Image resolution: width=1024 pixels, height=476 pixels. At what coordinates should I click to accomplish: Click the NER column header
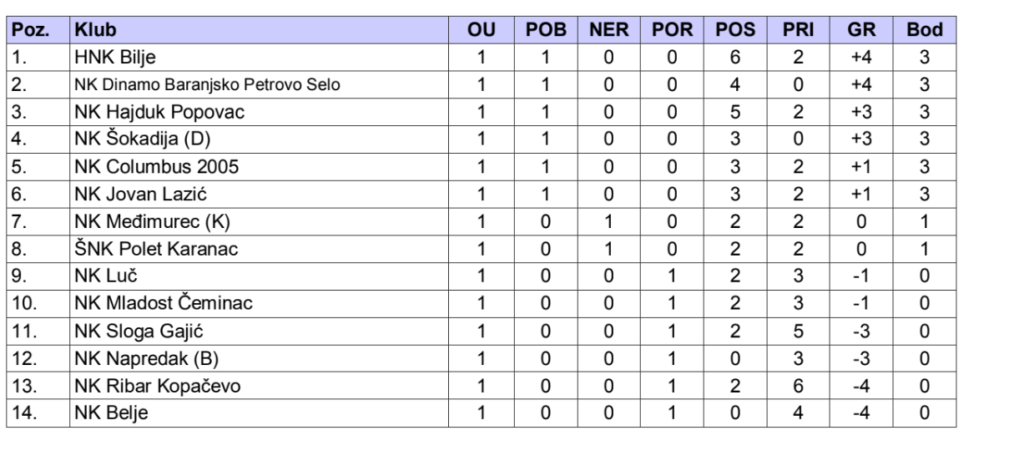coord(608,31)
